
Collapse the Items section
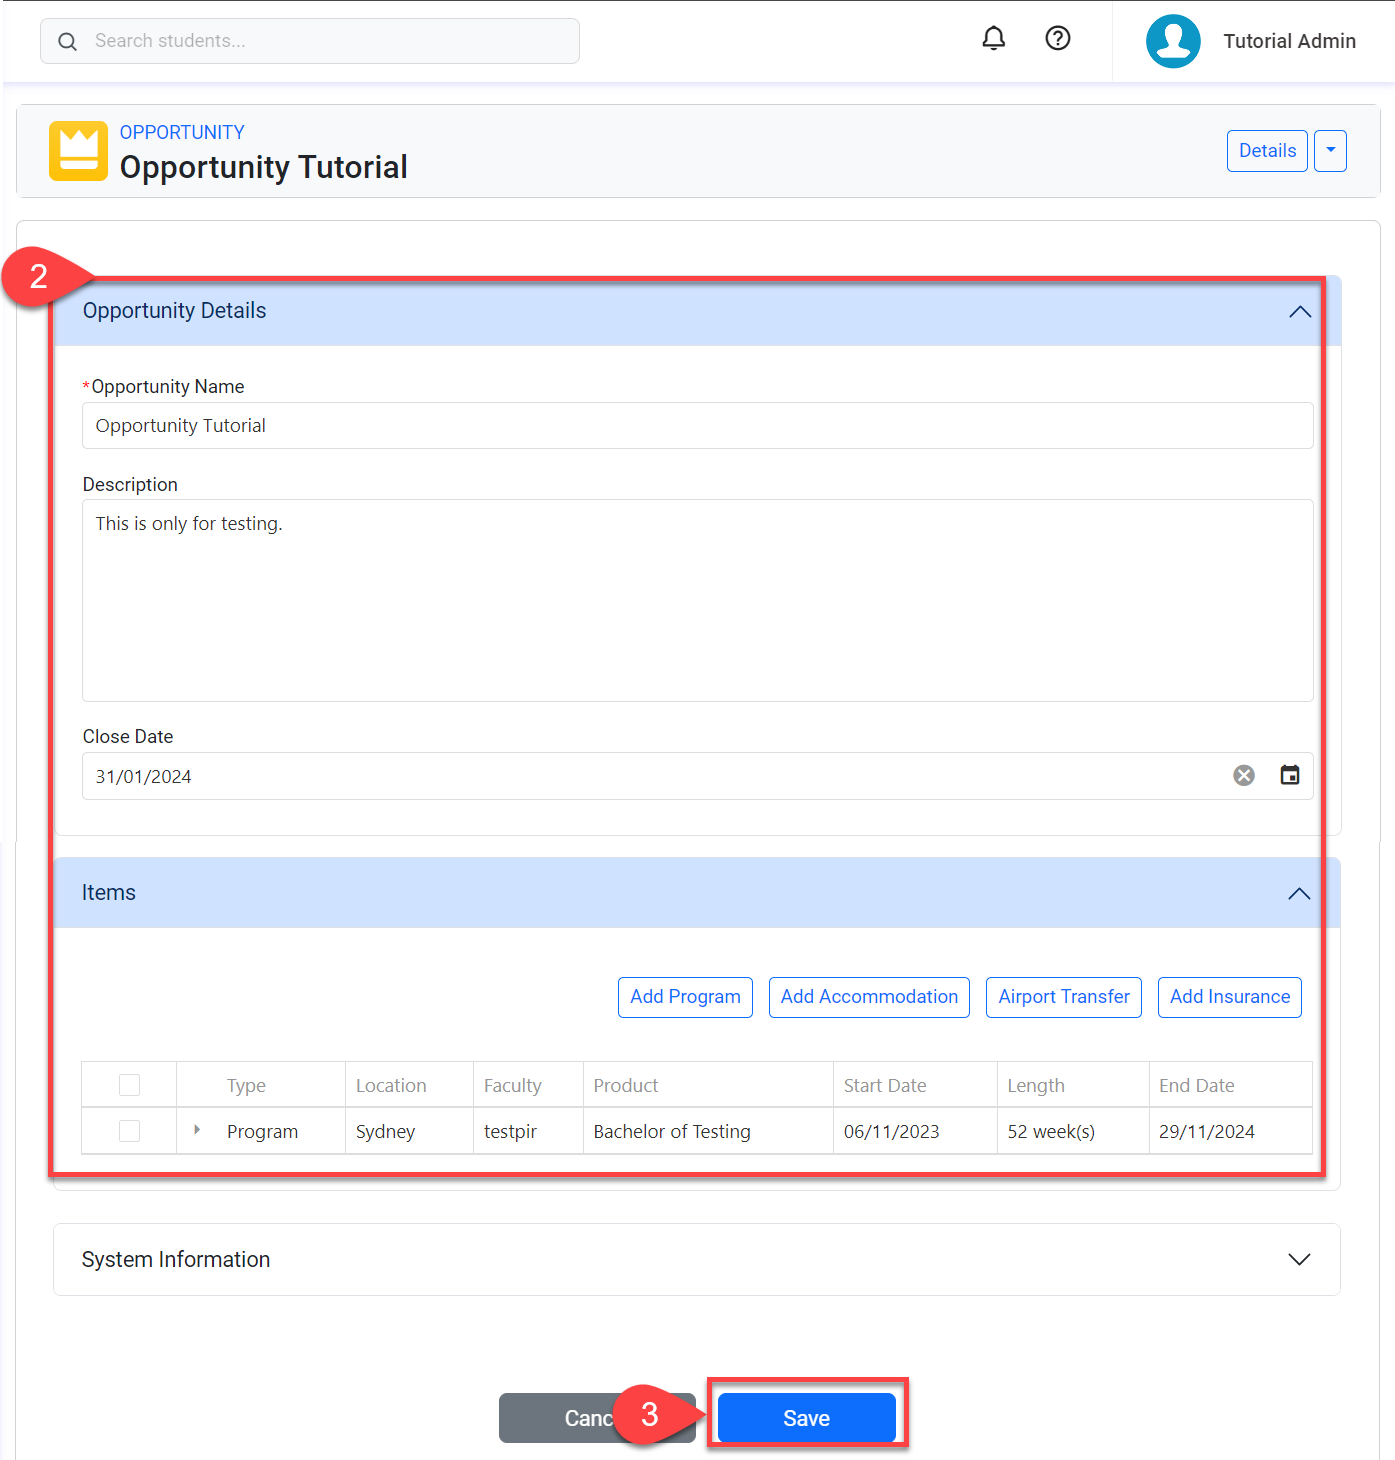coord(1298,894)
